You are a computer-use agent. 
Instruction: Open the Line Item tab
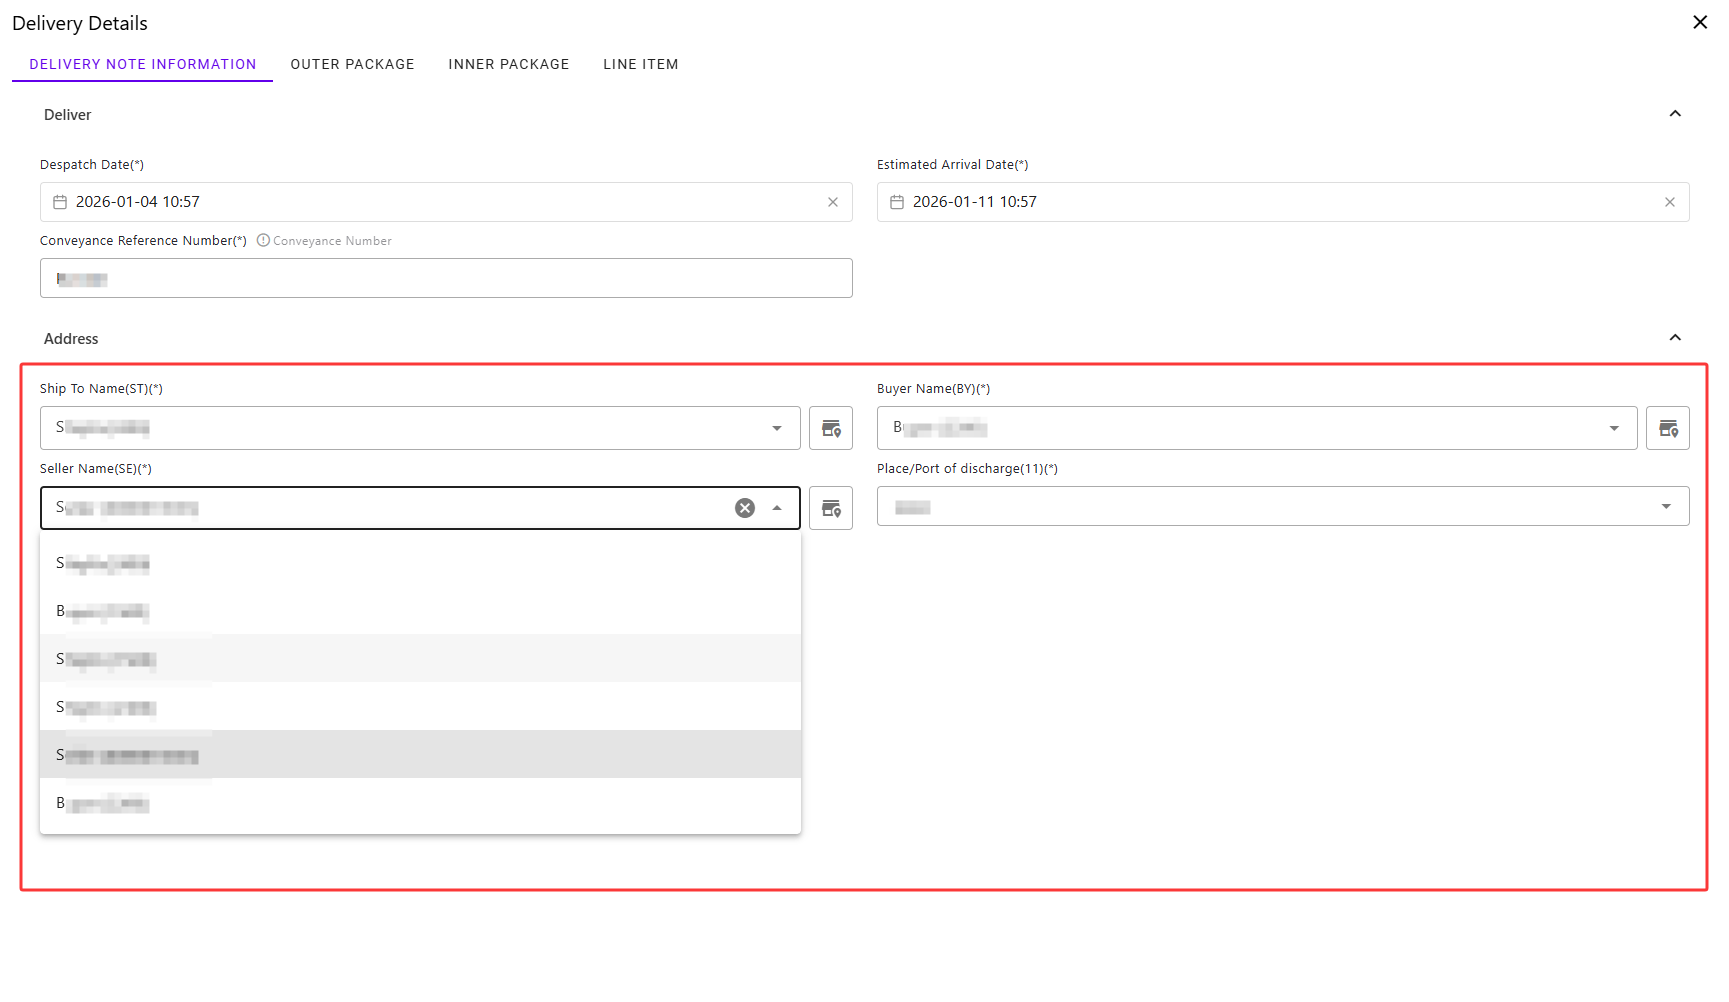point(640,64)
